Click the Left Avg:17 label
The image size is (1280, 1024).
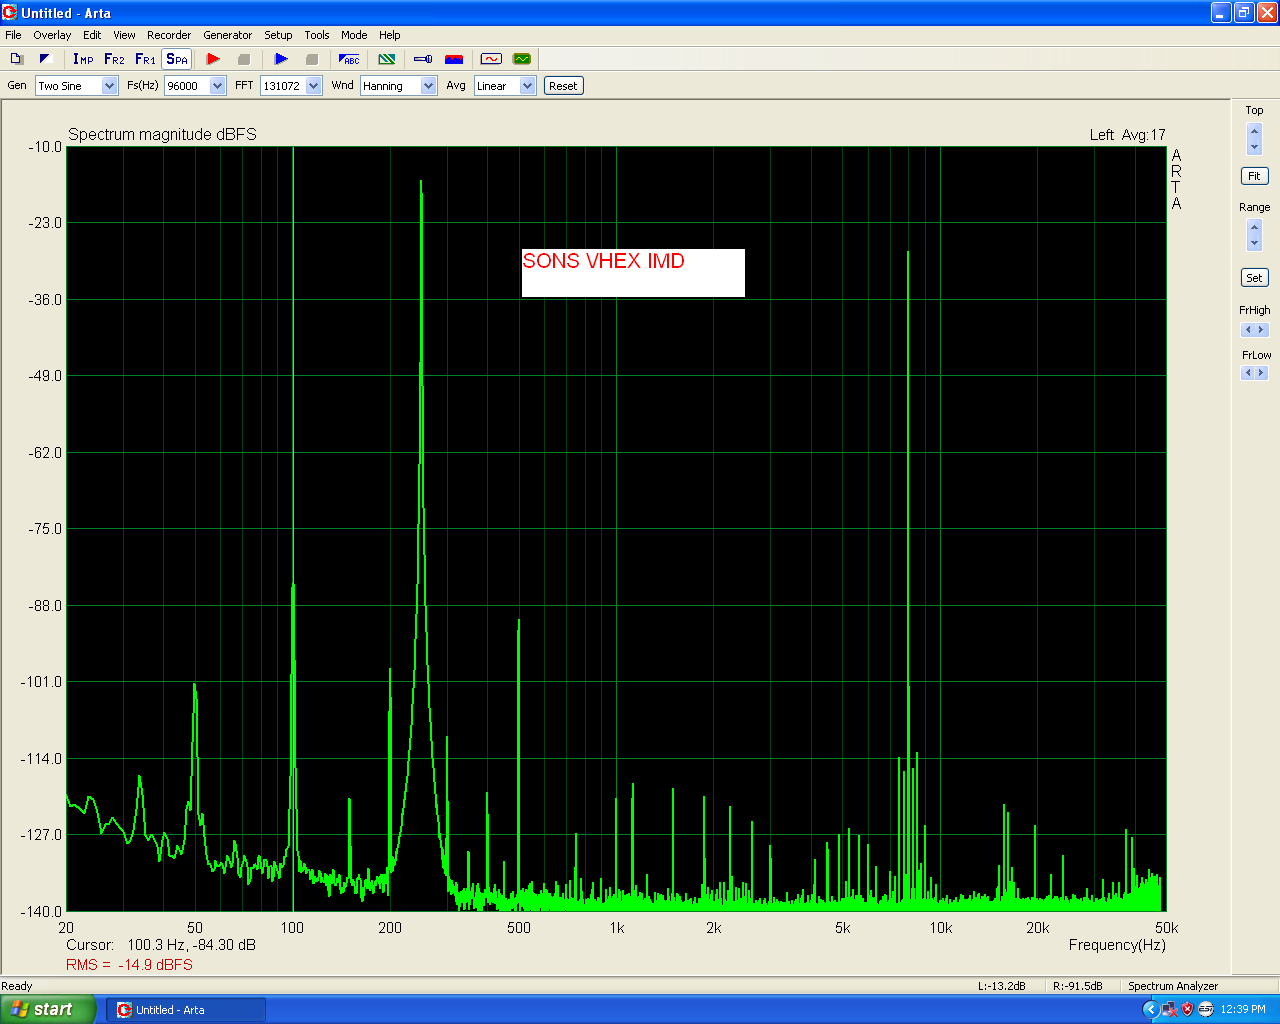pos(1127,135)
